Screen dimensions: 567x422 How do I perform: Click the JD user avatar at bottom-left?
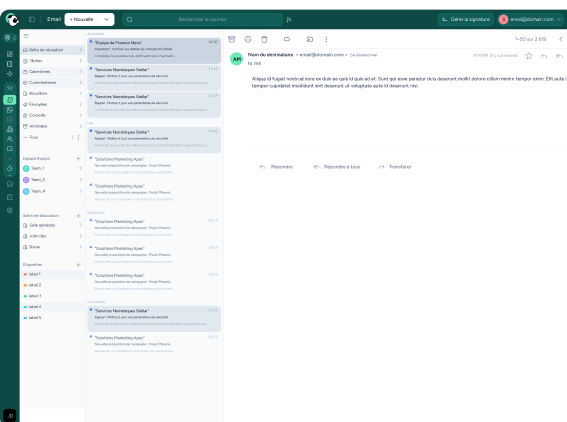(x=10, y=415)
